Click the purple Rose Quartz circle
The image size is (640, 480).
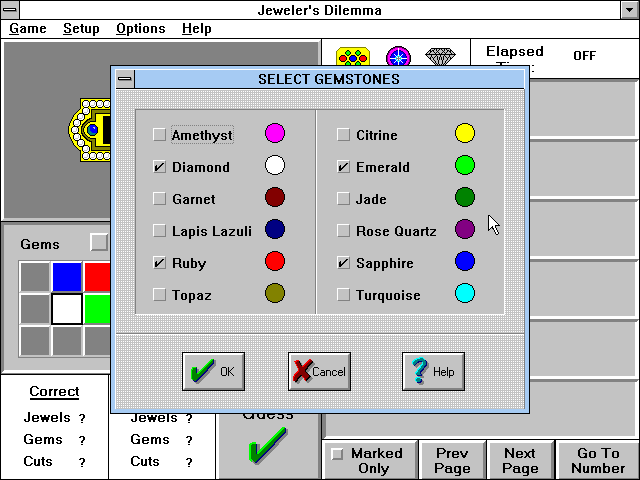pyautogui.click(x=465, y=229)
